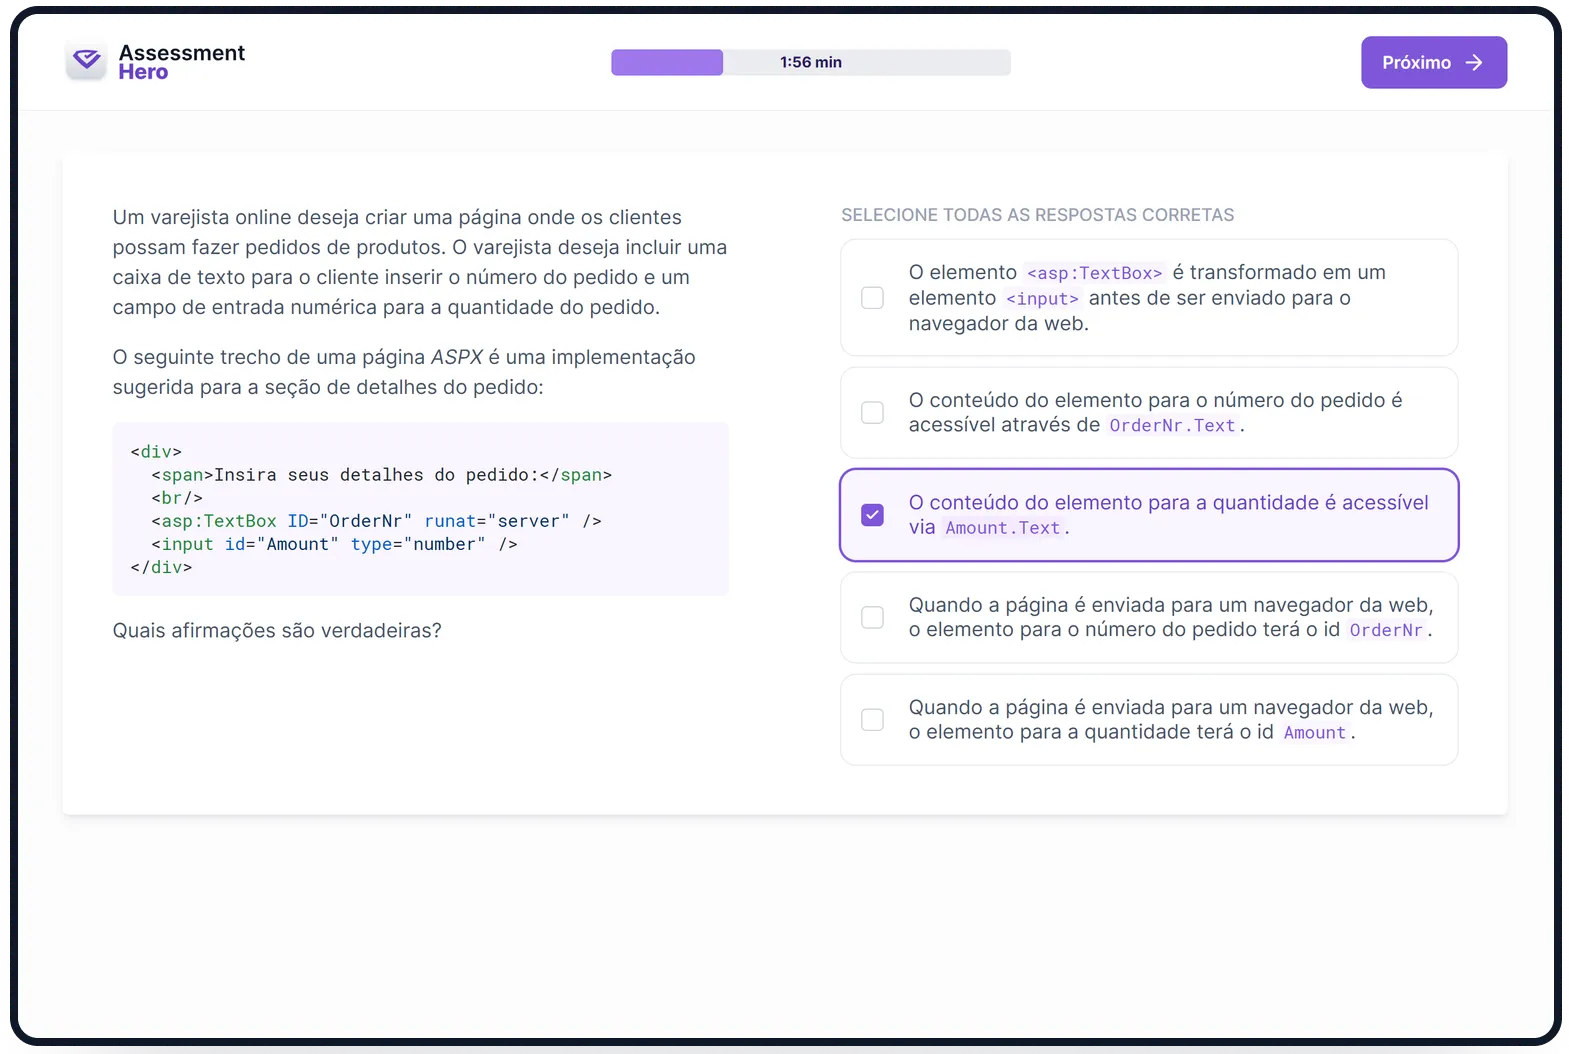
Task: Click the 1:56 min timer progress bar
Action: tap(811, 62)
